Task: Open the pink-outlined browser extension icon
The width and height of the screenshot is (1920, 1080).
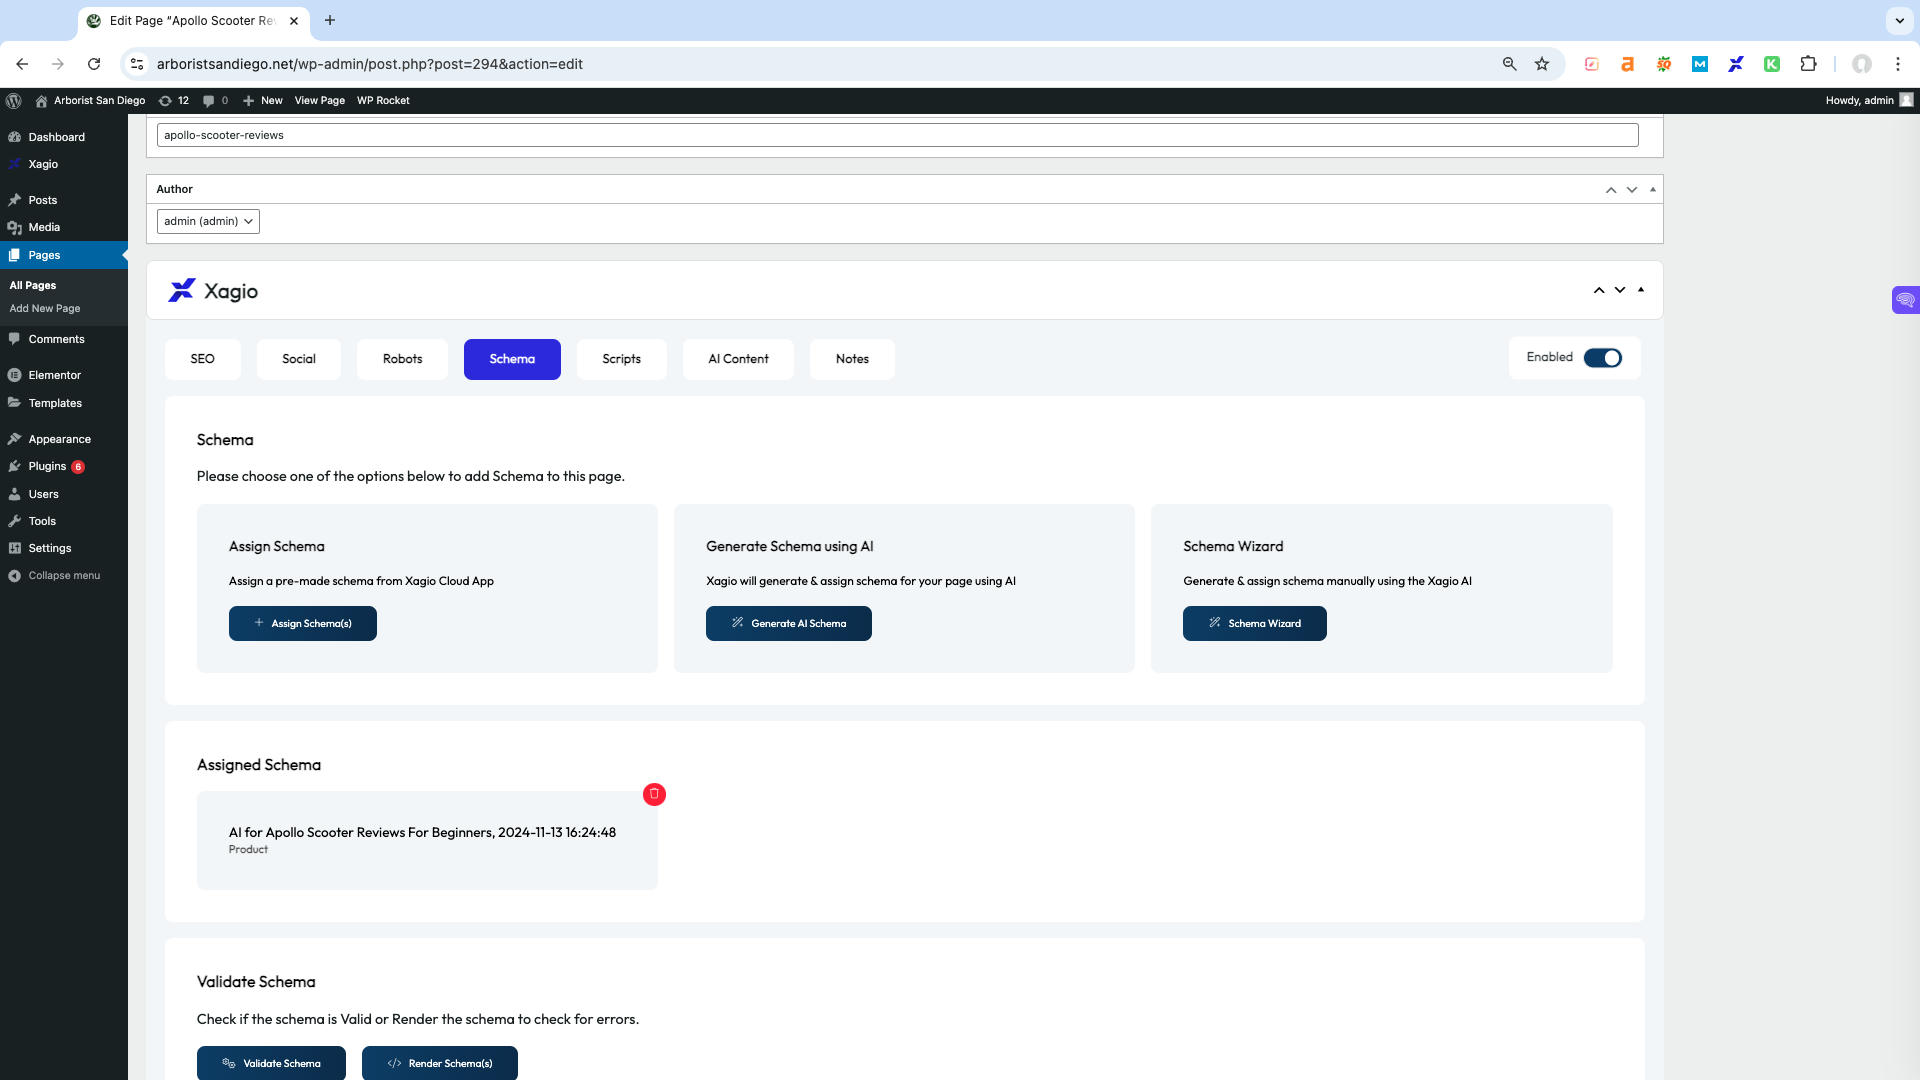Action: (x=1592, y=64)
